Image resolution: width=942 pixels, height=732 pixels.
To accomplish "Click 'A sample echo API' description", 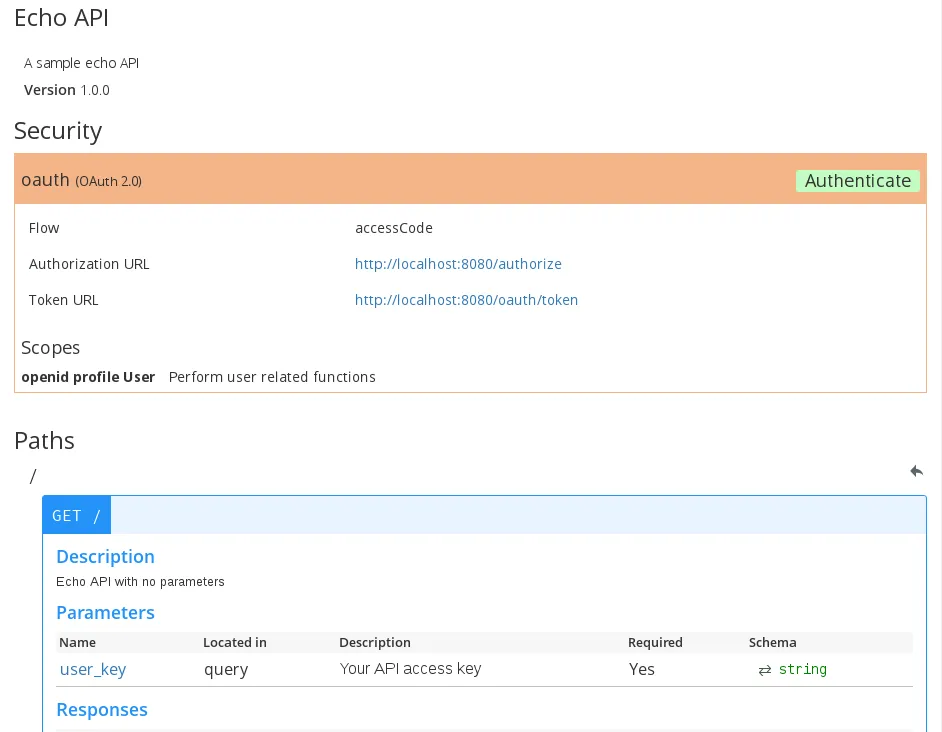I will (x=81, y=63).
